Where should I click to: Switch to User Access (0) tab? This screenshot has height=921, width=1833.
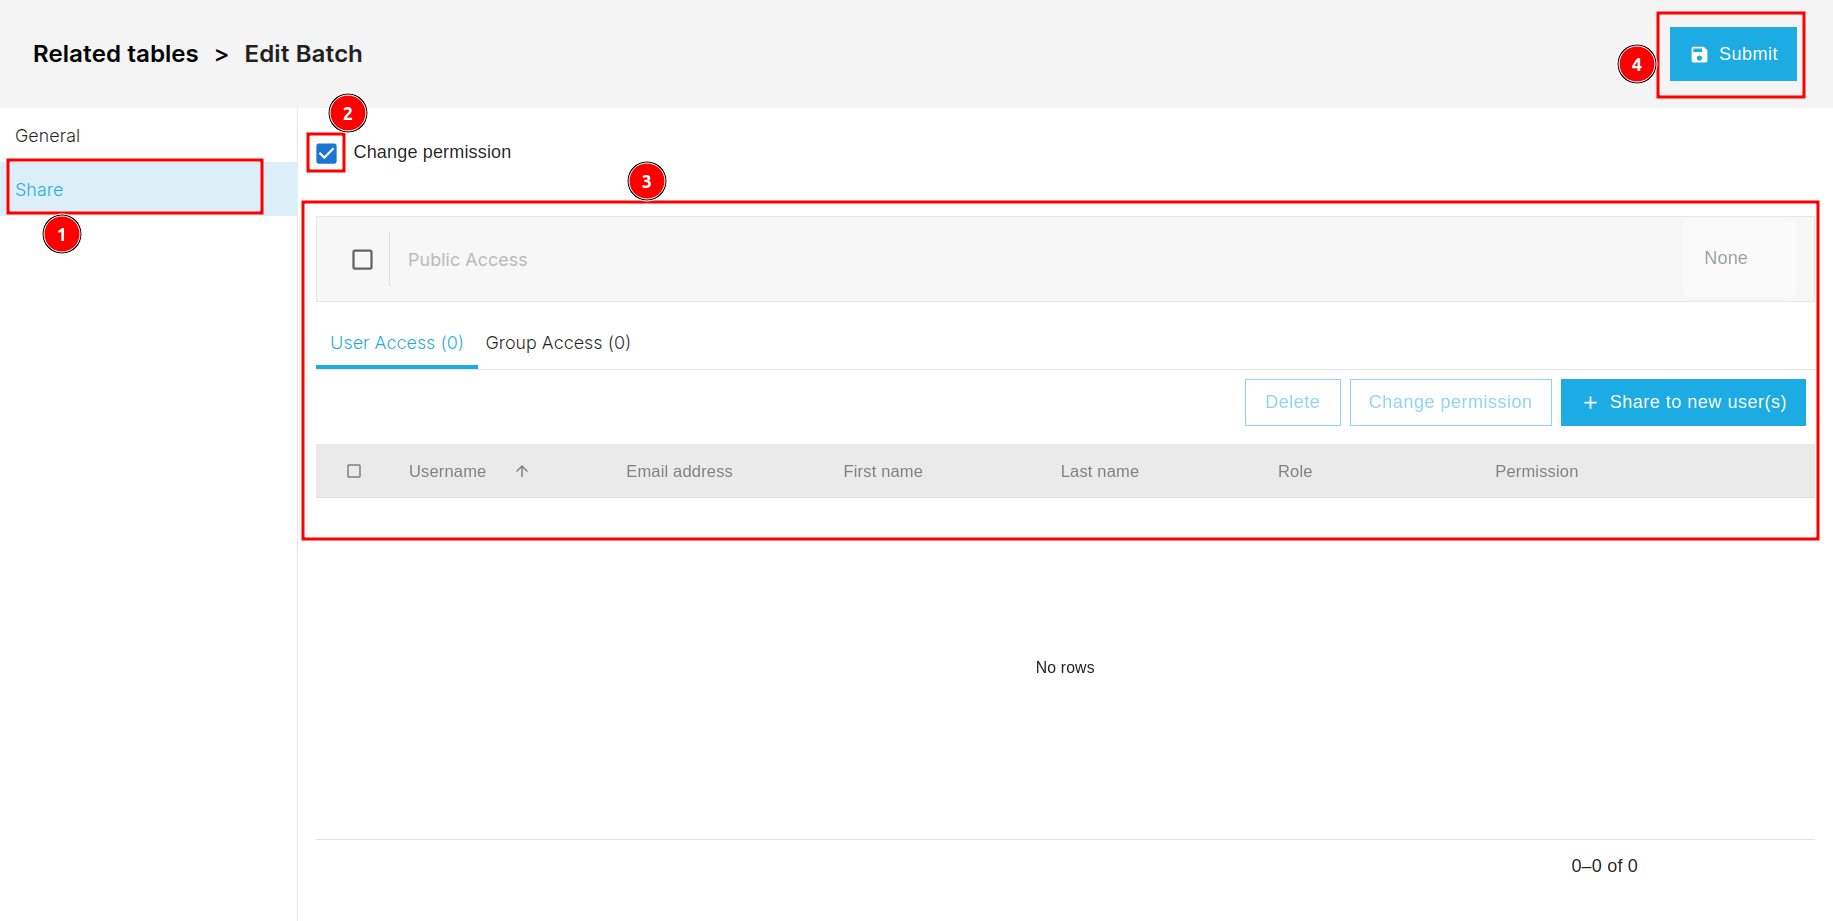[397, 343]
